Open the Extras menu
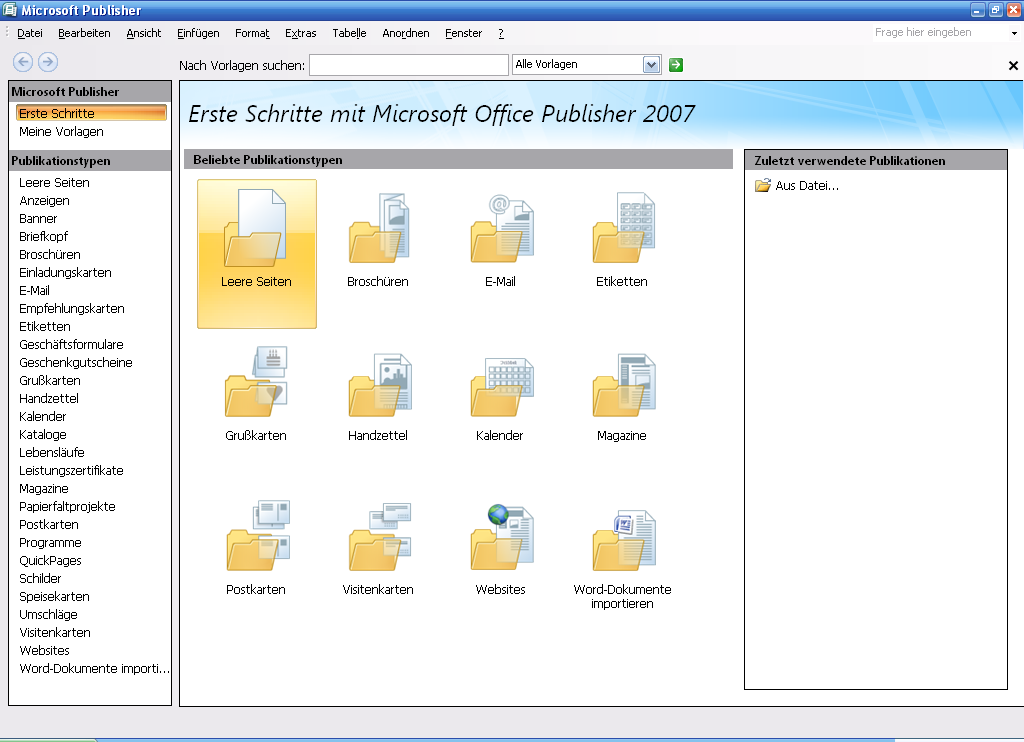 coord(300,33)
